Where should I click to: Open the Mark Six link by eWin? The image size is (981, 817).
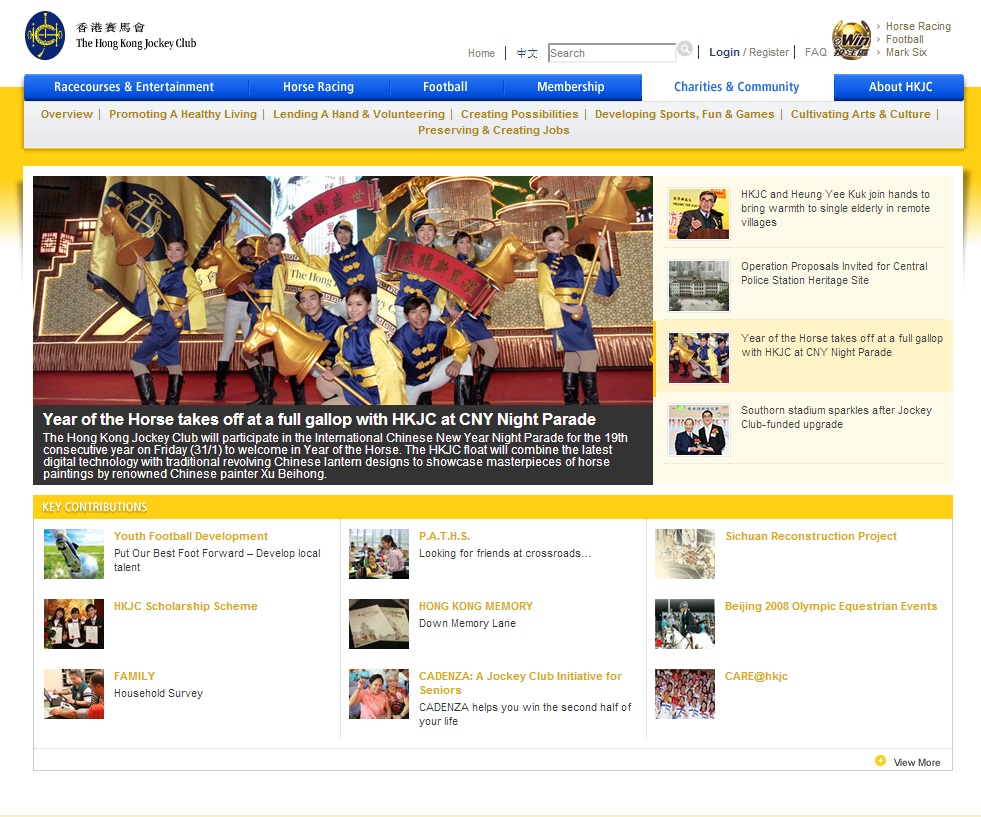click(906, 52)
